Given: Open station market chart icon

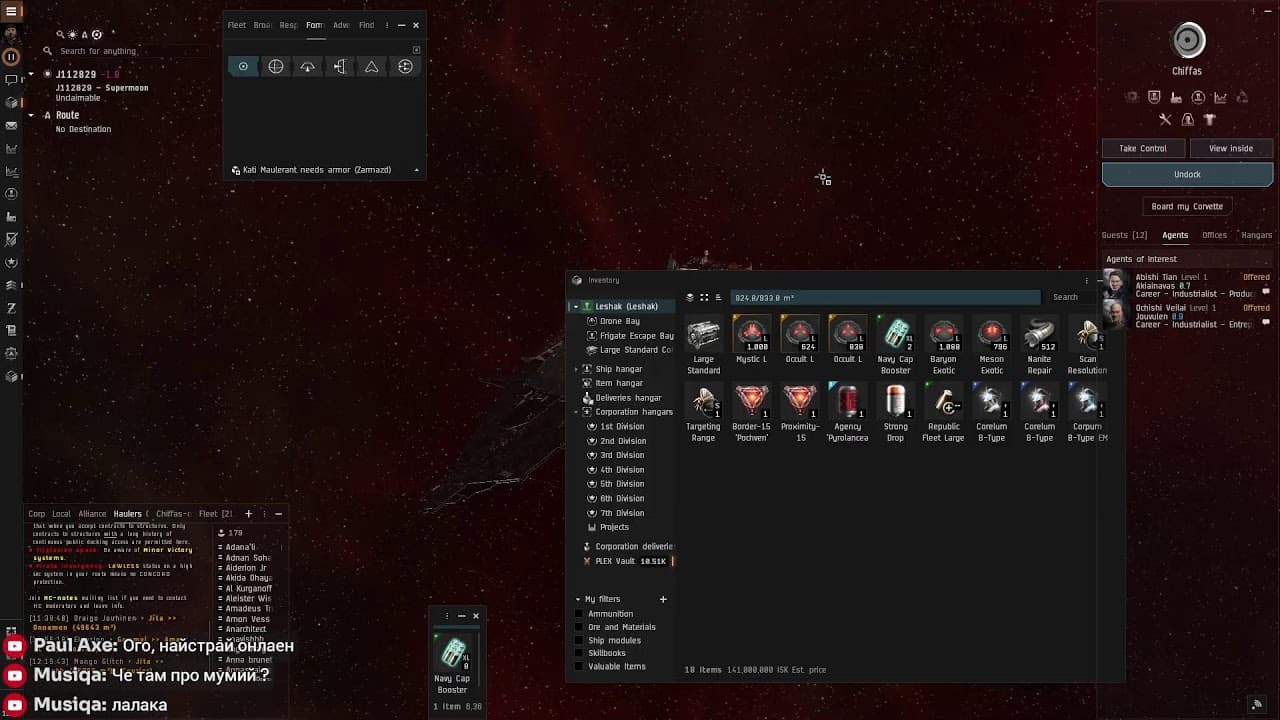Looking at the screenshot, I should pos(1220,97).
